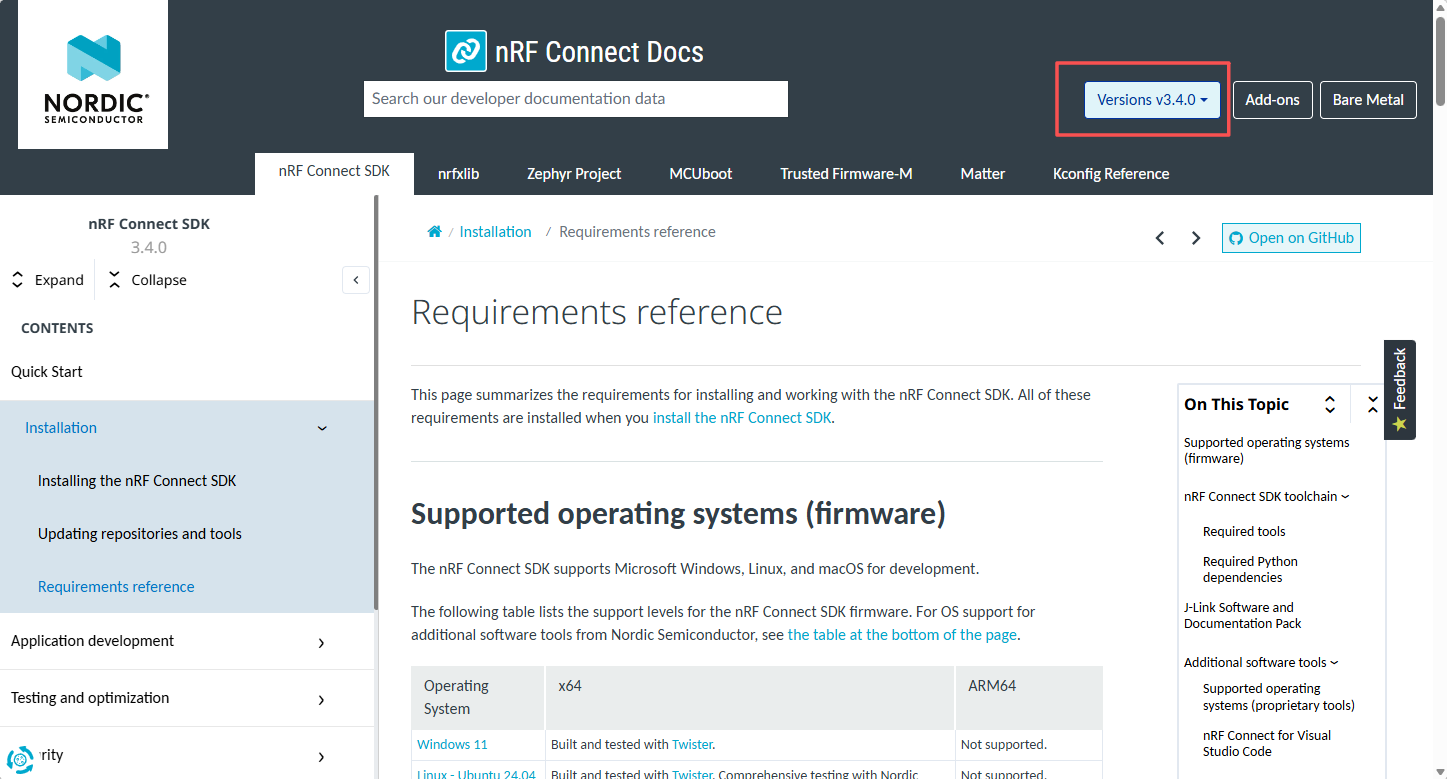
Task: Jump to Supported operating systems (firmware) topic link
Action: (1266, 450)
